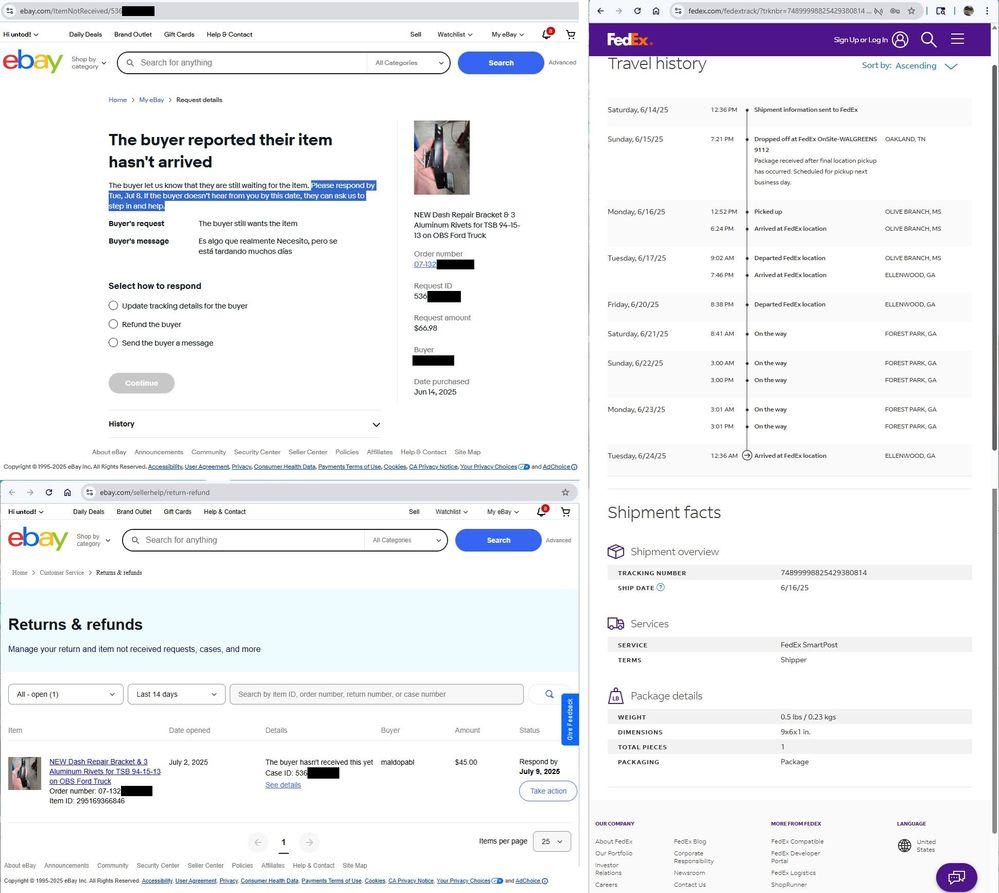Open FedEx hamburger menu
The image size is (999, 893).
pos(958,39)
